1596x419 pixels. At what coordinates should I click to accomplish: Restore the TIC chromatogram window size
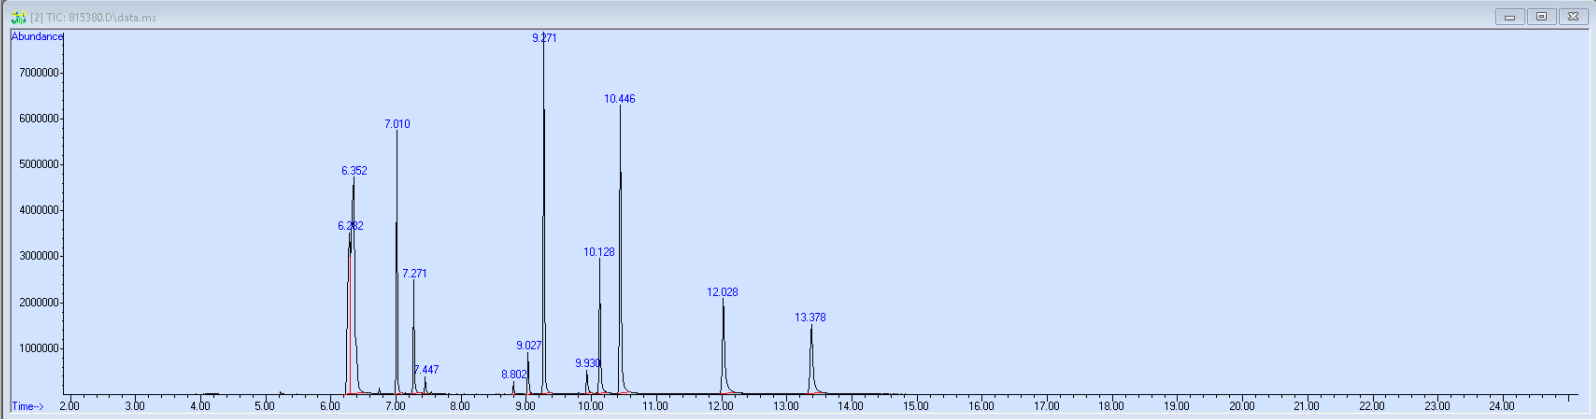click(1541, 17)
